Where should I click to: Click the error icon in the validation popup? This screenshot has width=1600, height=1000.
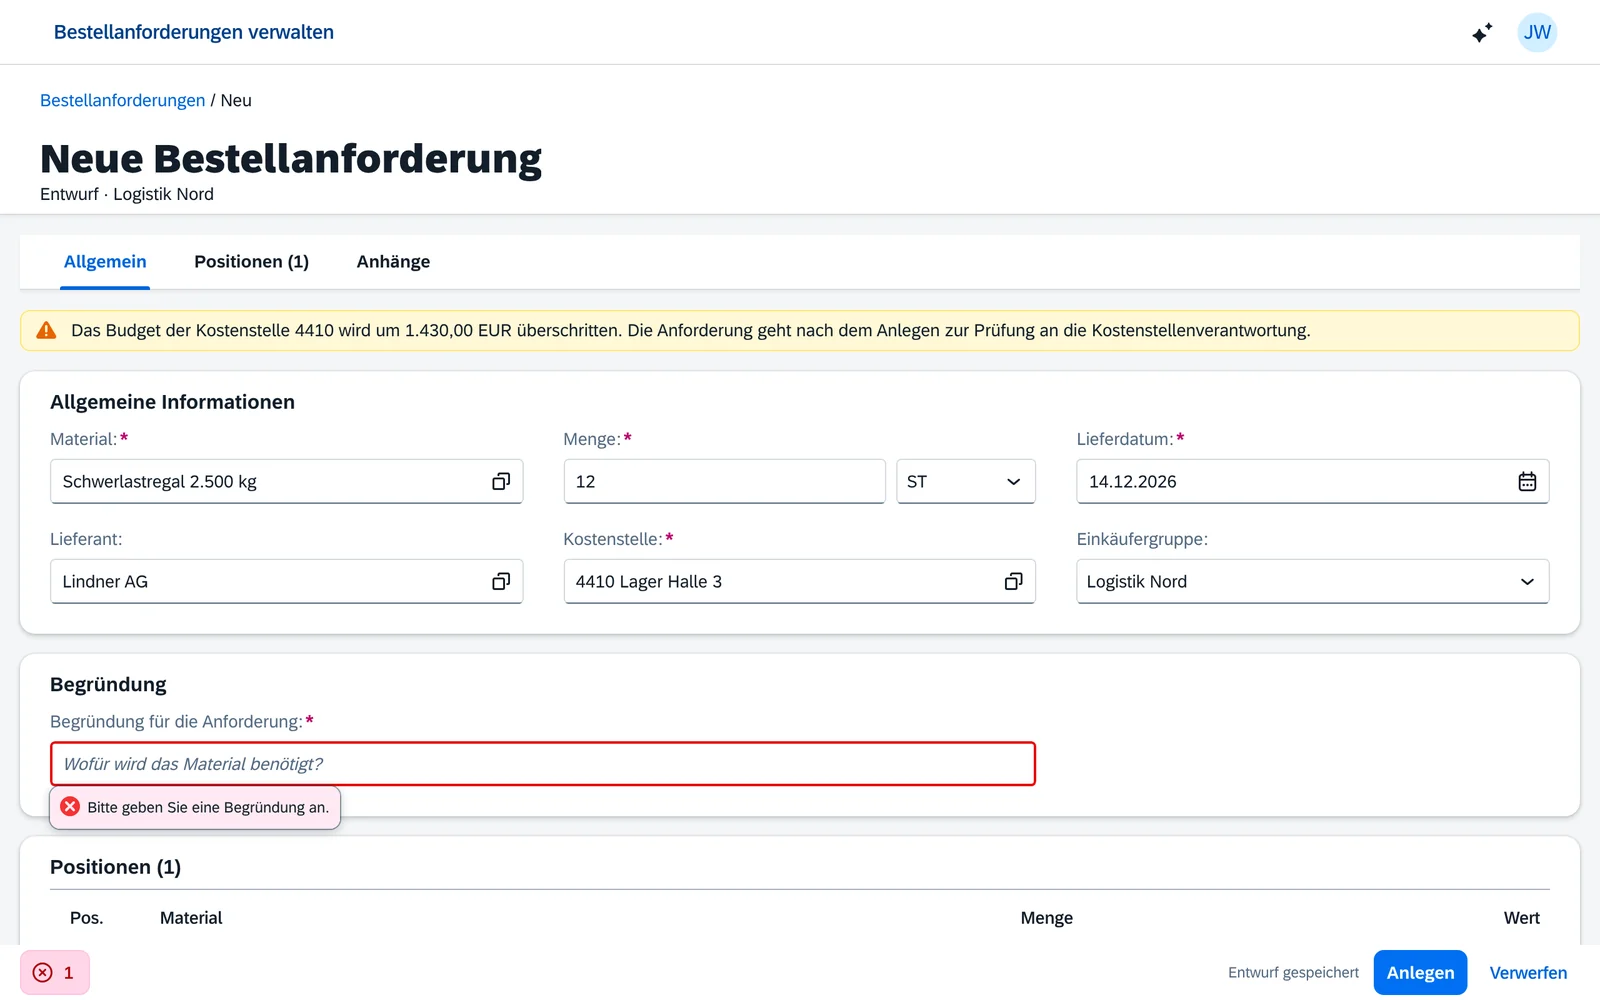tap(70, 807)
